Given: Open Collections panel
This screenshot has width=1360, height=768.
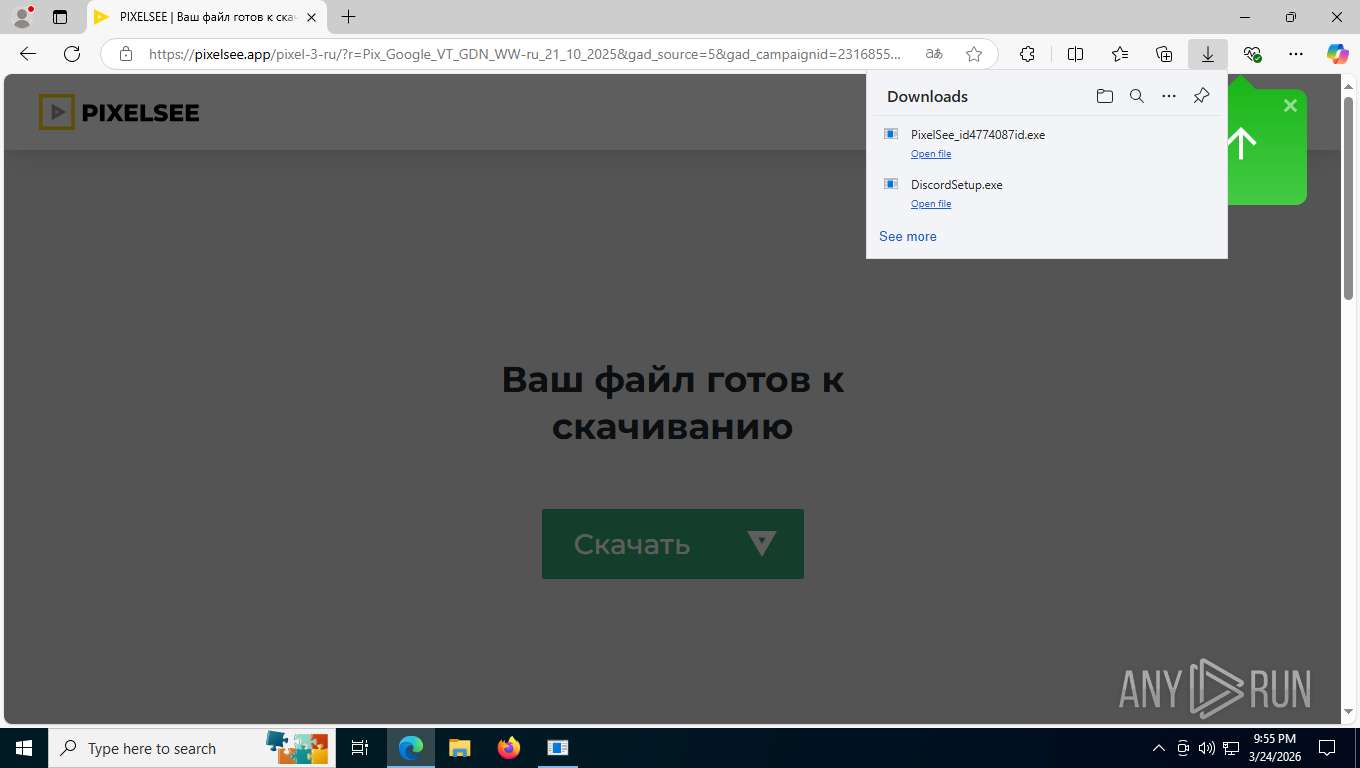Looking at the screenshot, I should coord(1164,54).
